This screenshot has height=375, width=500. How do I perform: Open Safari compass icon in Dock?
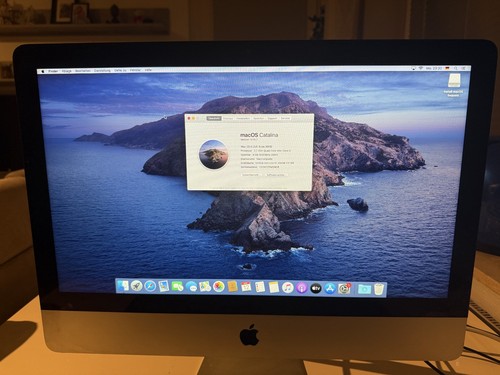[150, 286]
